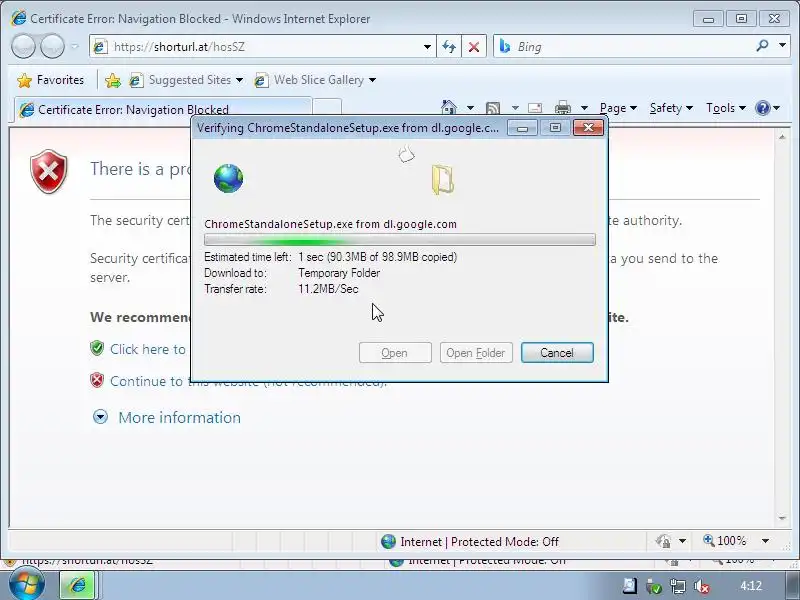Click the magnifier search icon

pyautogui.click(x=762, y=46)
